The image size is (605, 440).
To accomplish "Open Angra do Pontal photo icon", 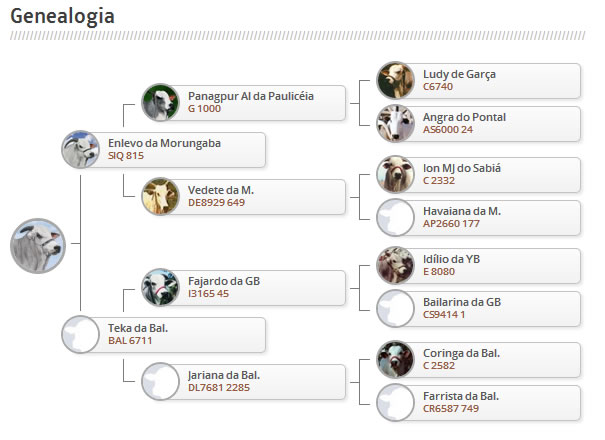I will click(x=395, y=124).
